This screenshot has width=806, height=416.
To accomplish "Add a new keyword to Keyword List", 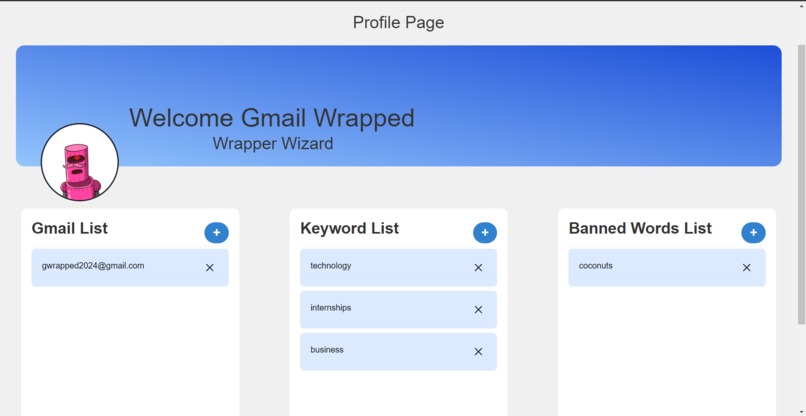I will 485,233.
